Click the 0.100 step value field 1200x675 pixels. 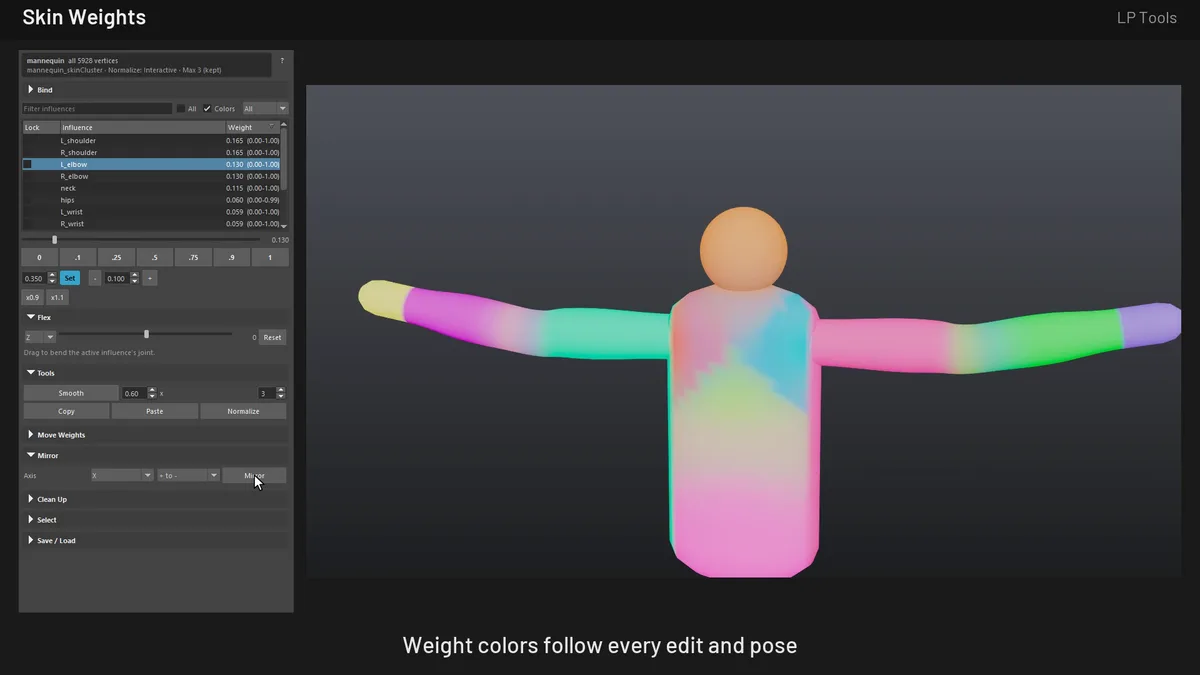click(117, 278)
